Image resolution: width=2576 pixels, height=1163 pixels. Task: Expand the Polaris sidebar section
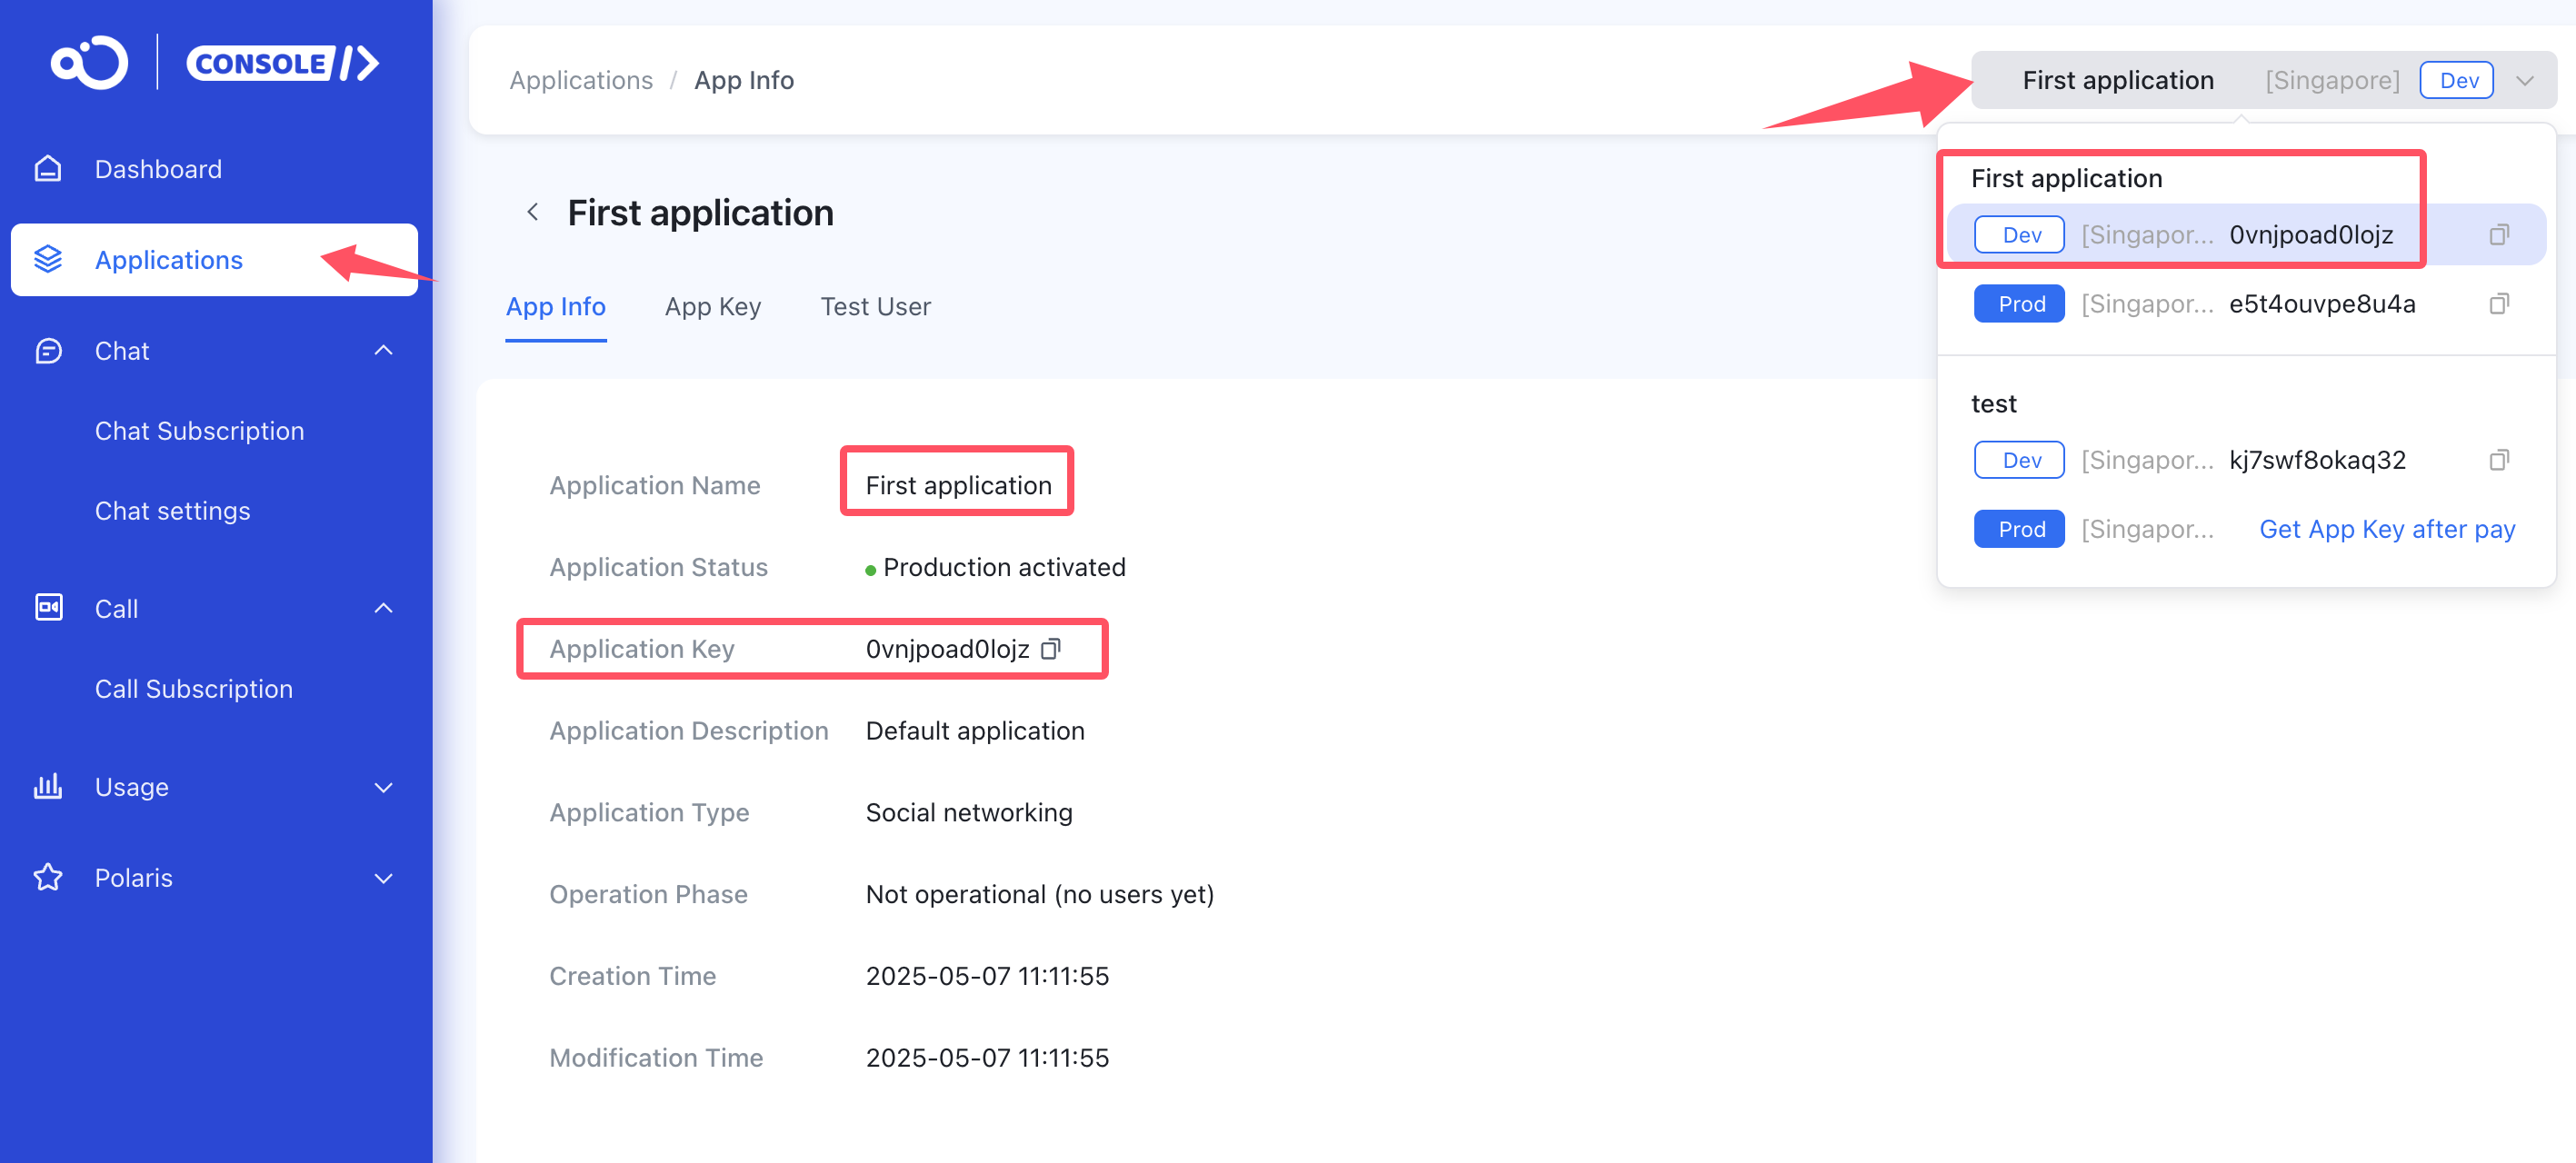[x=383, y=877]
